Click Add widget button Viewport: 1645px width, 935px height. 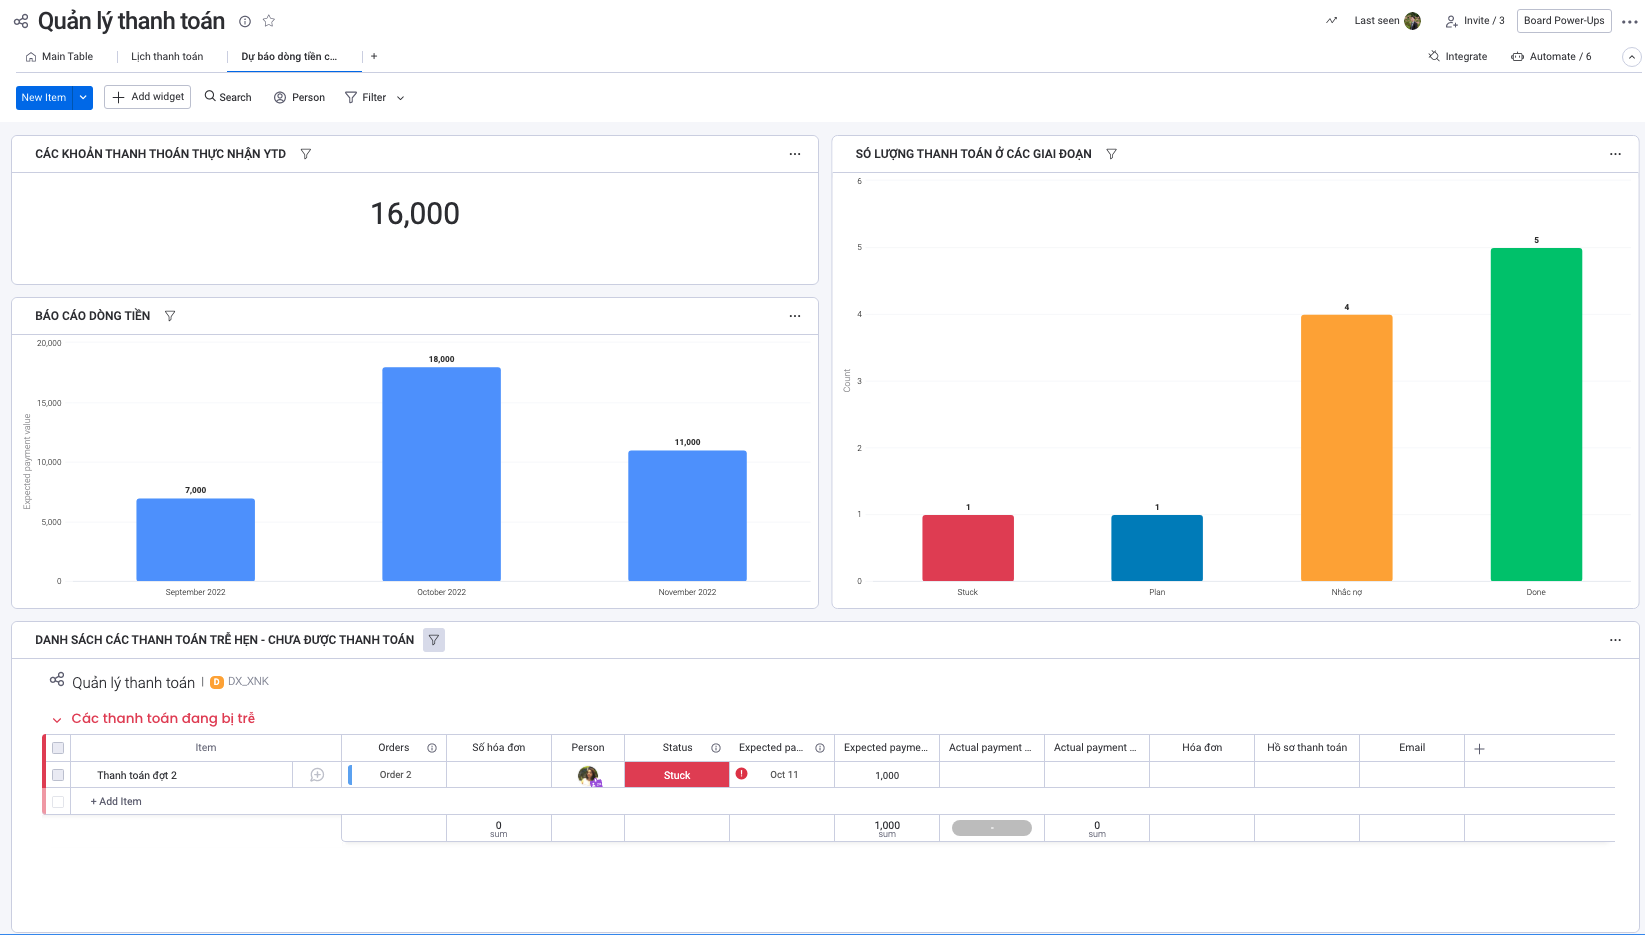point(148,97)
